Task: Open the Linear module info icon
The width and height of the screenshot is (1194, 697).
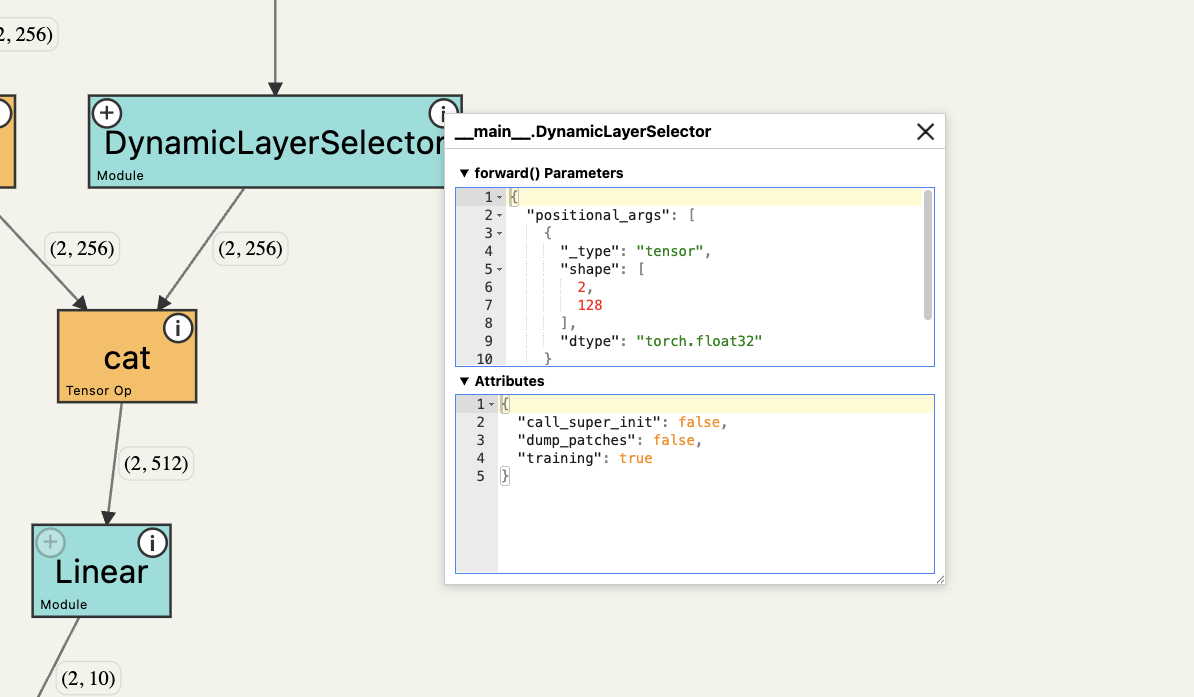Action: click(x=152, y=542)
